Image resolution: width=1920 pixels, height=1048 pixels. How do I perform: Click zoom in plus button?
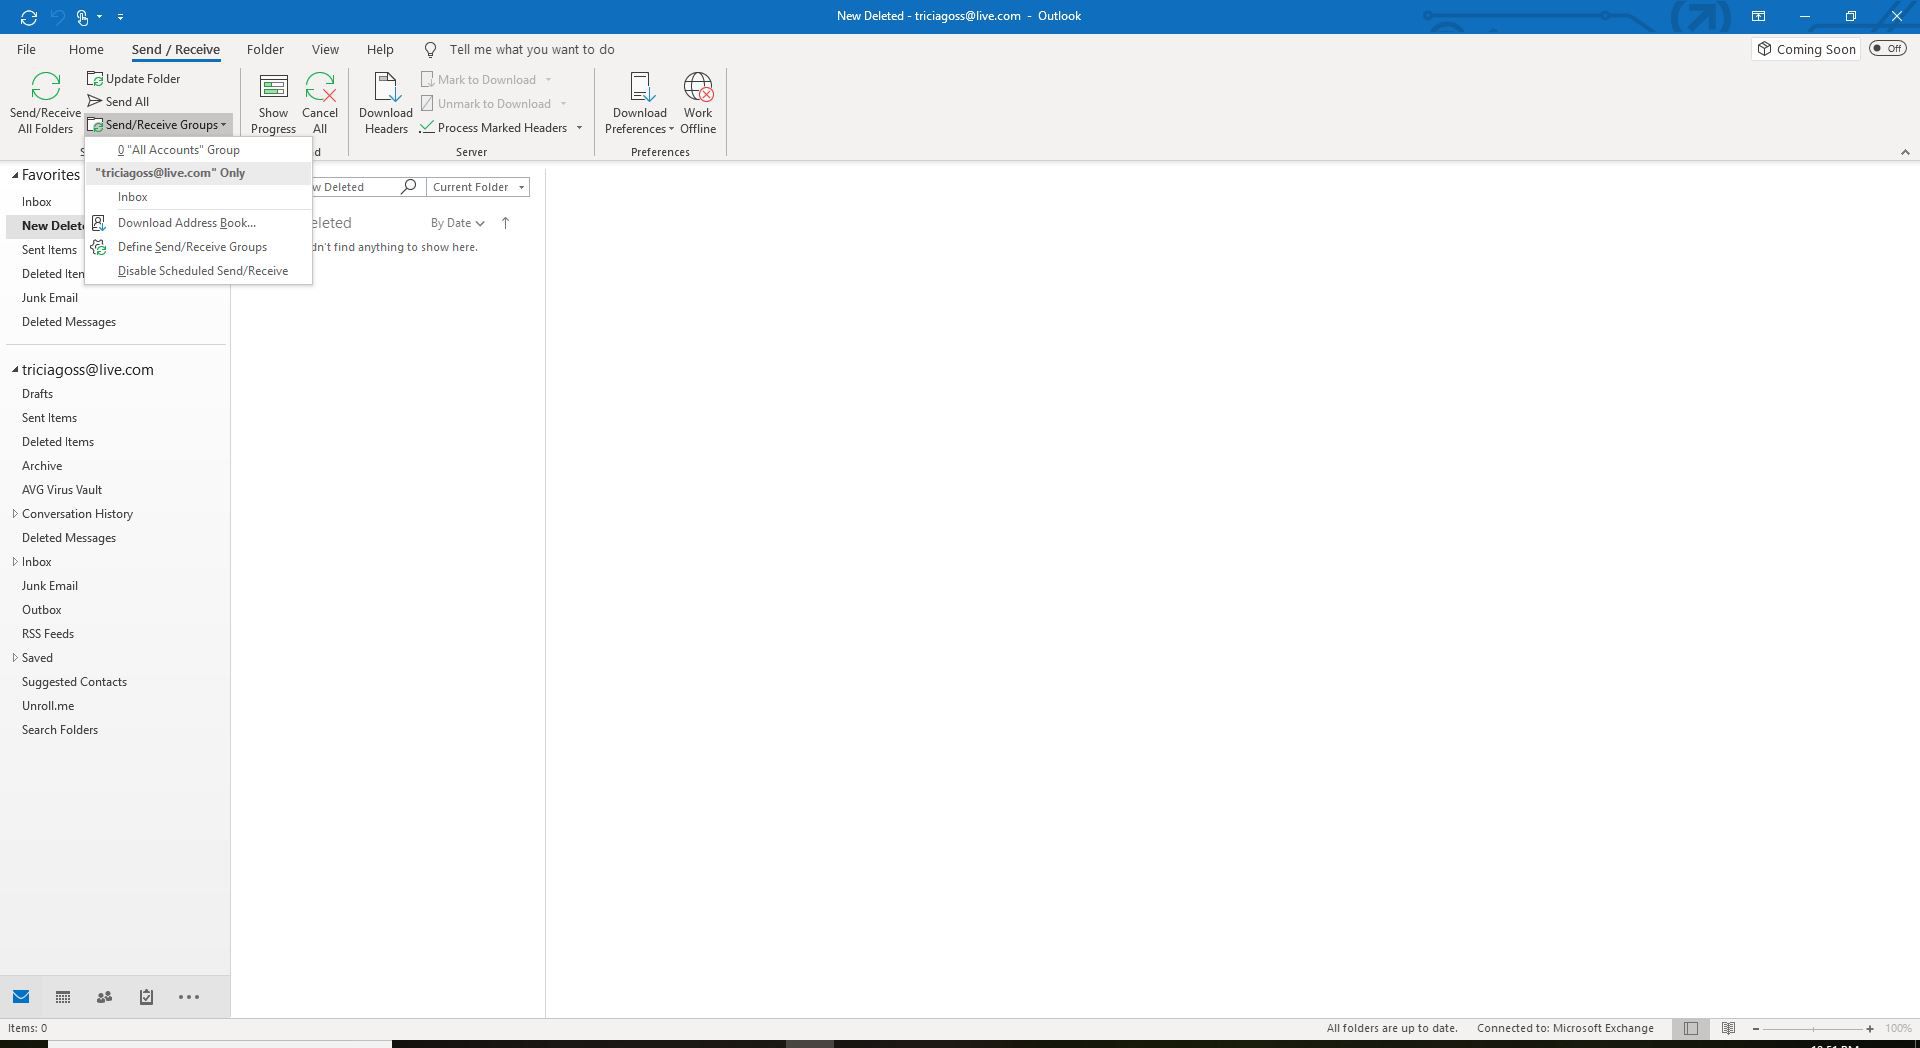tap(1870, 1029)
